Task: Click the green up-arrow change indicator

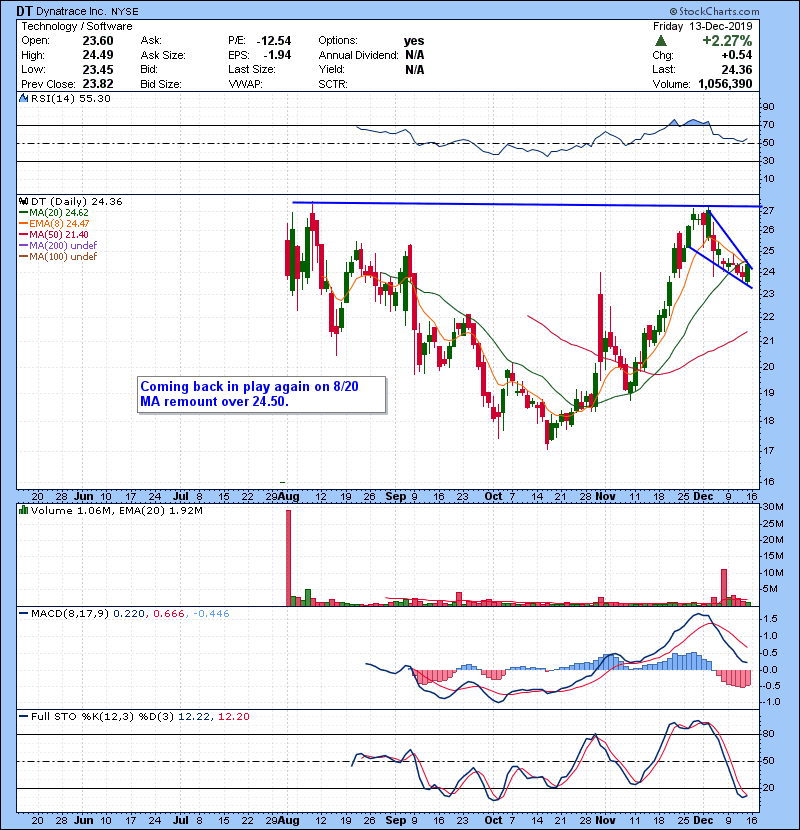Action: tap(660, 41)
